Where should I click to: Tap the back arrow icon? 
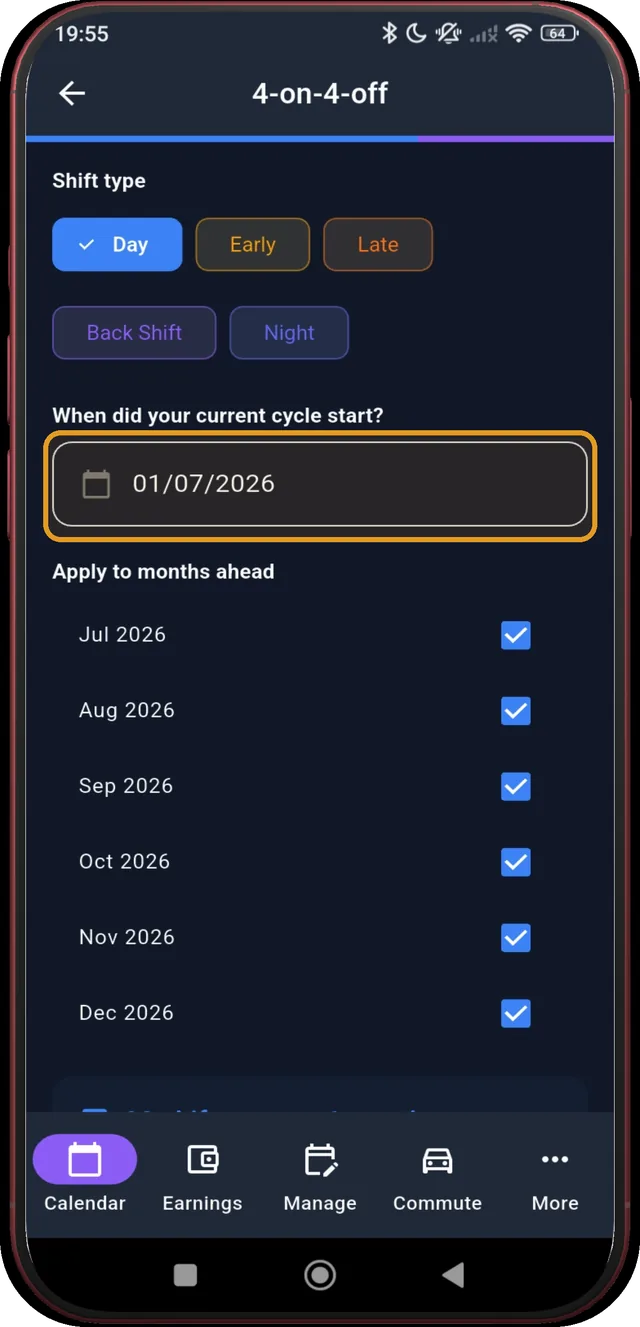[72, 93]
